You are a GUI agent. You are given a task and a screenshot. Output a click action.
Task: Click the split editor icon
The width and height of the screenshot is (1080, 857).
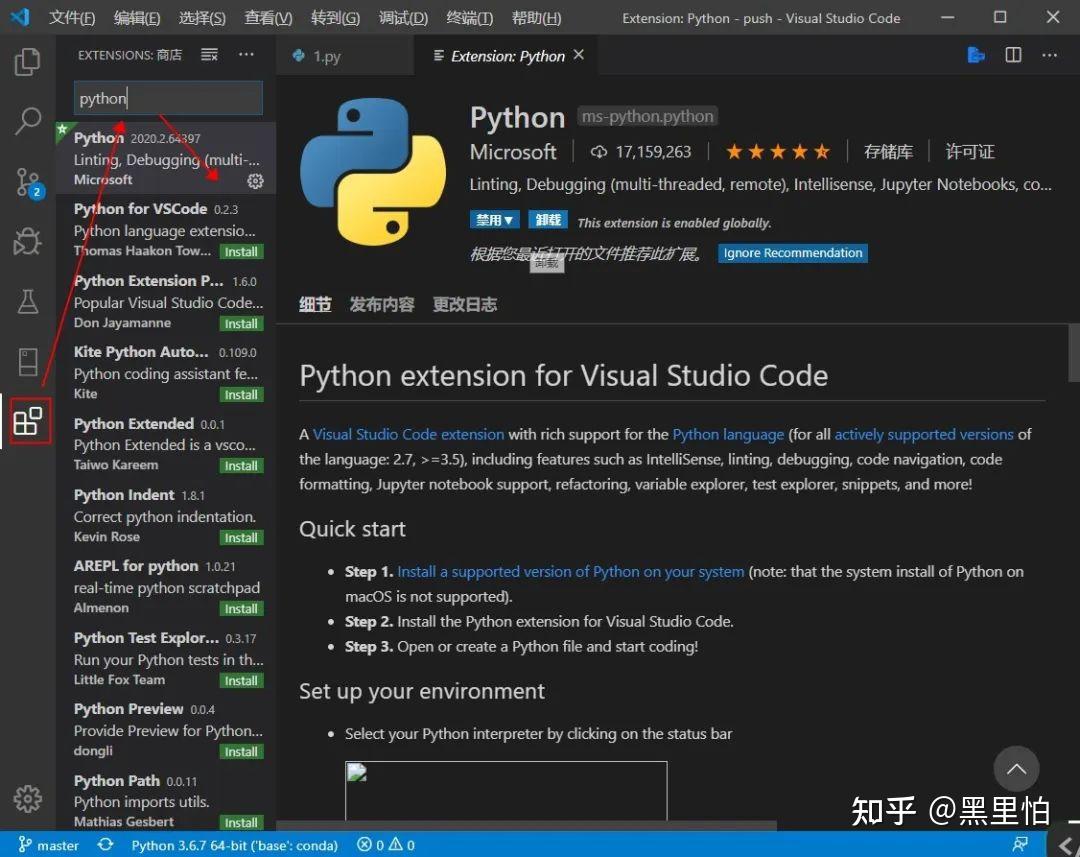[1013, 54]
